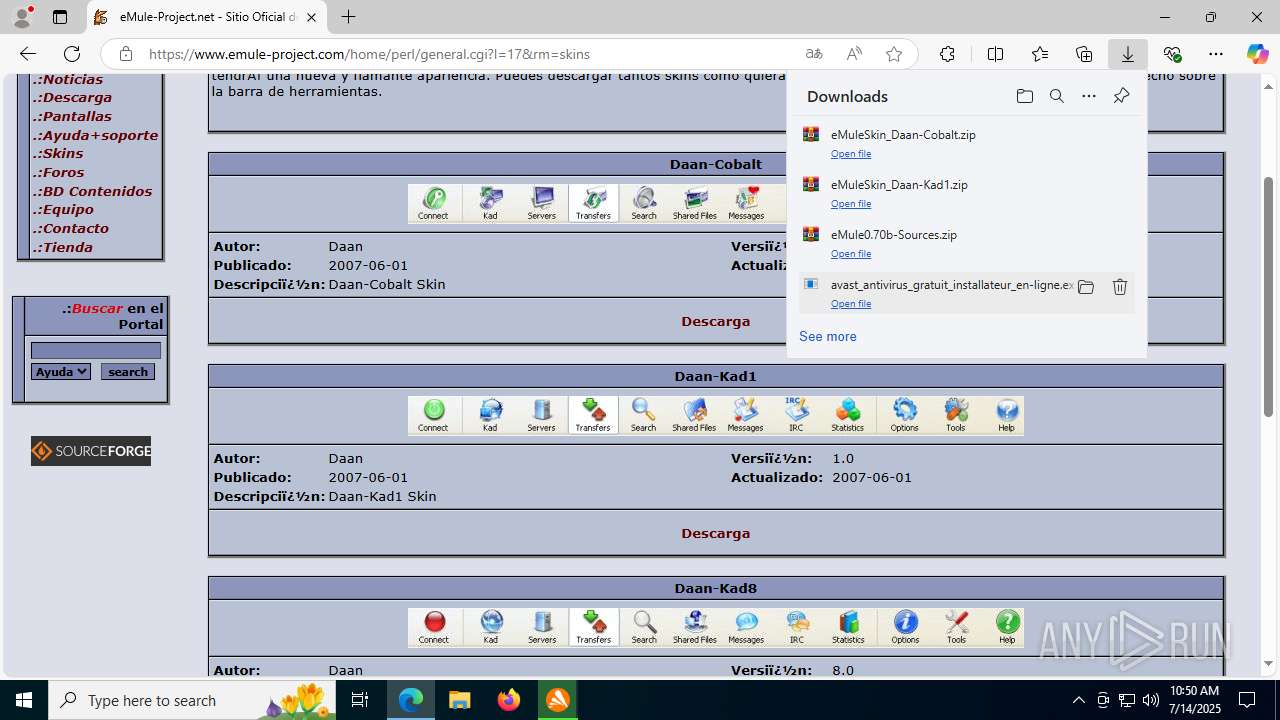The width and height of the screenshot is (1280, 720).
Task: Open the Extensions puzzle icon
Action: pyautogui.click(x=947, y=54)
